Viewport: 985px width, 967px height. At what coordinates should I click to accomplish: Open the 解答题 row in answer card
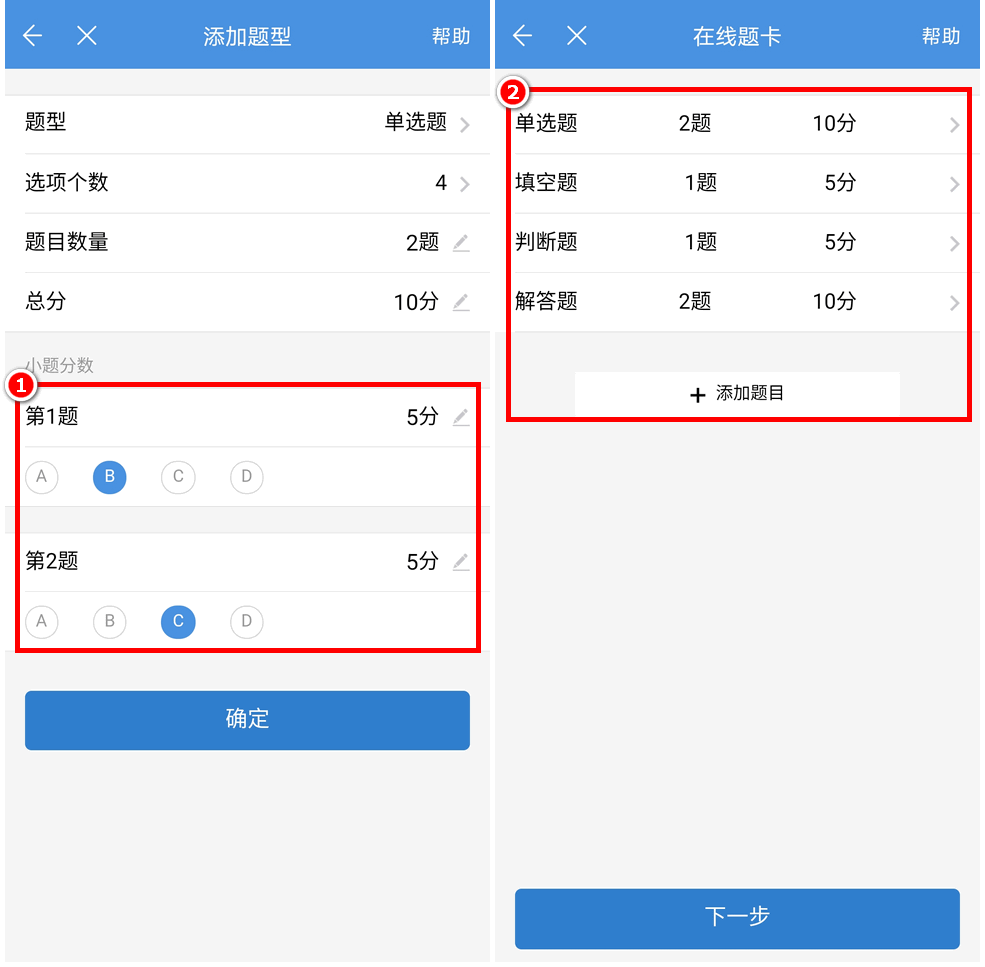(738, 302)
